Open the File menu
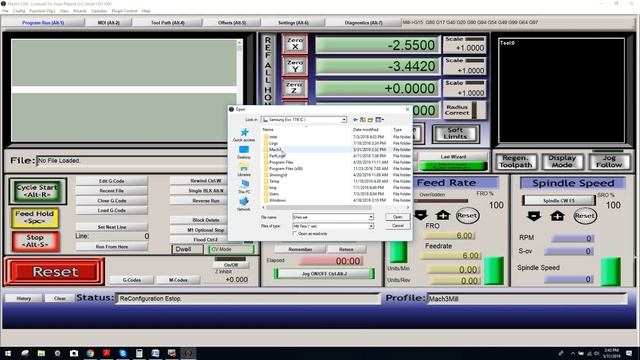Image resolution: width=640 pixels, height=360 pixels. 5,11
